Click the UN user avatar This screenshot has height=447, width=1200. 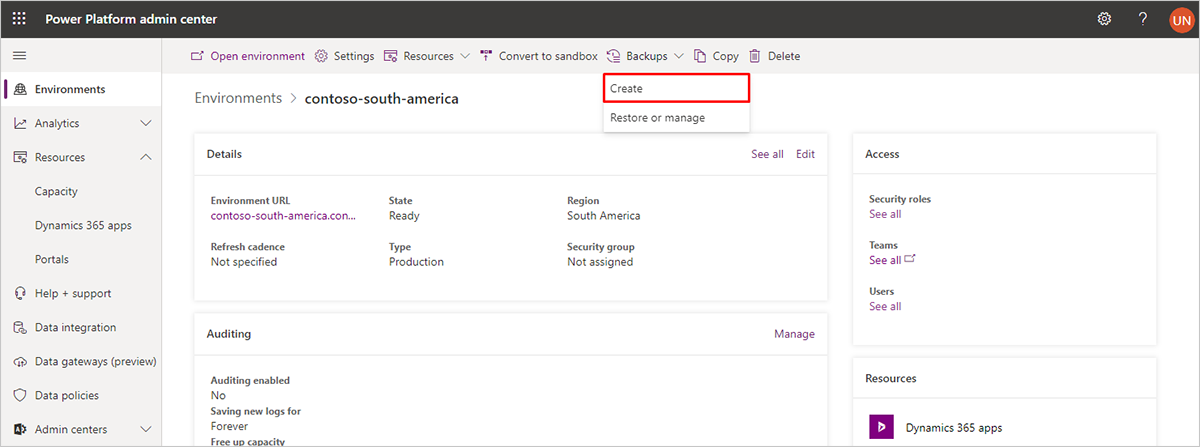point(1180,20)
